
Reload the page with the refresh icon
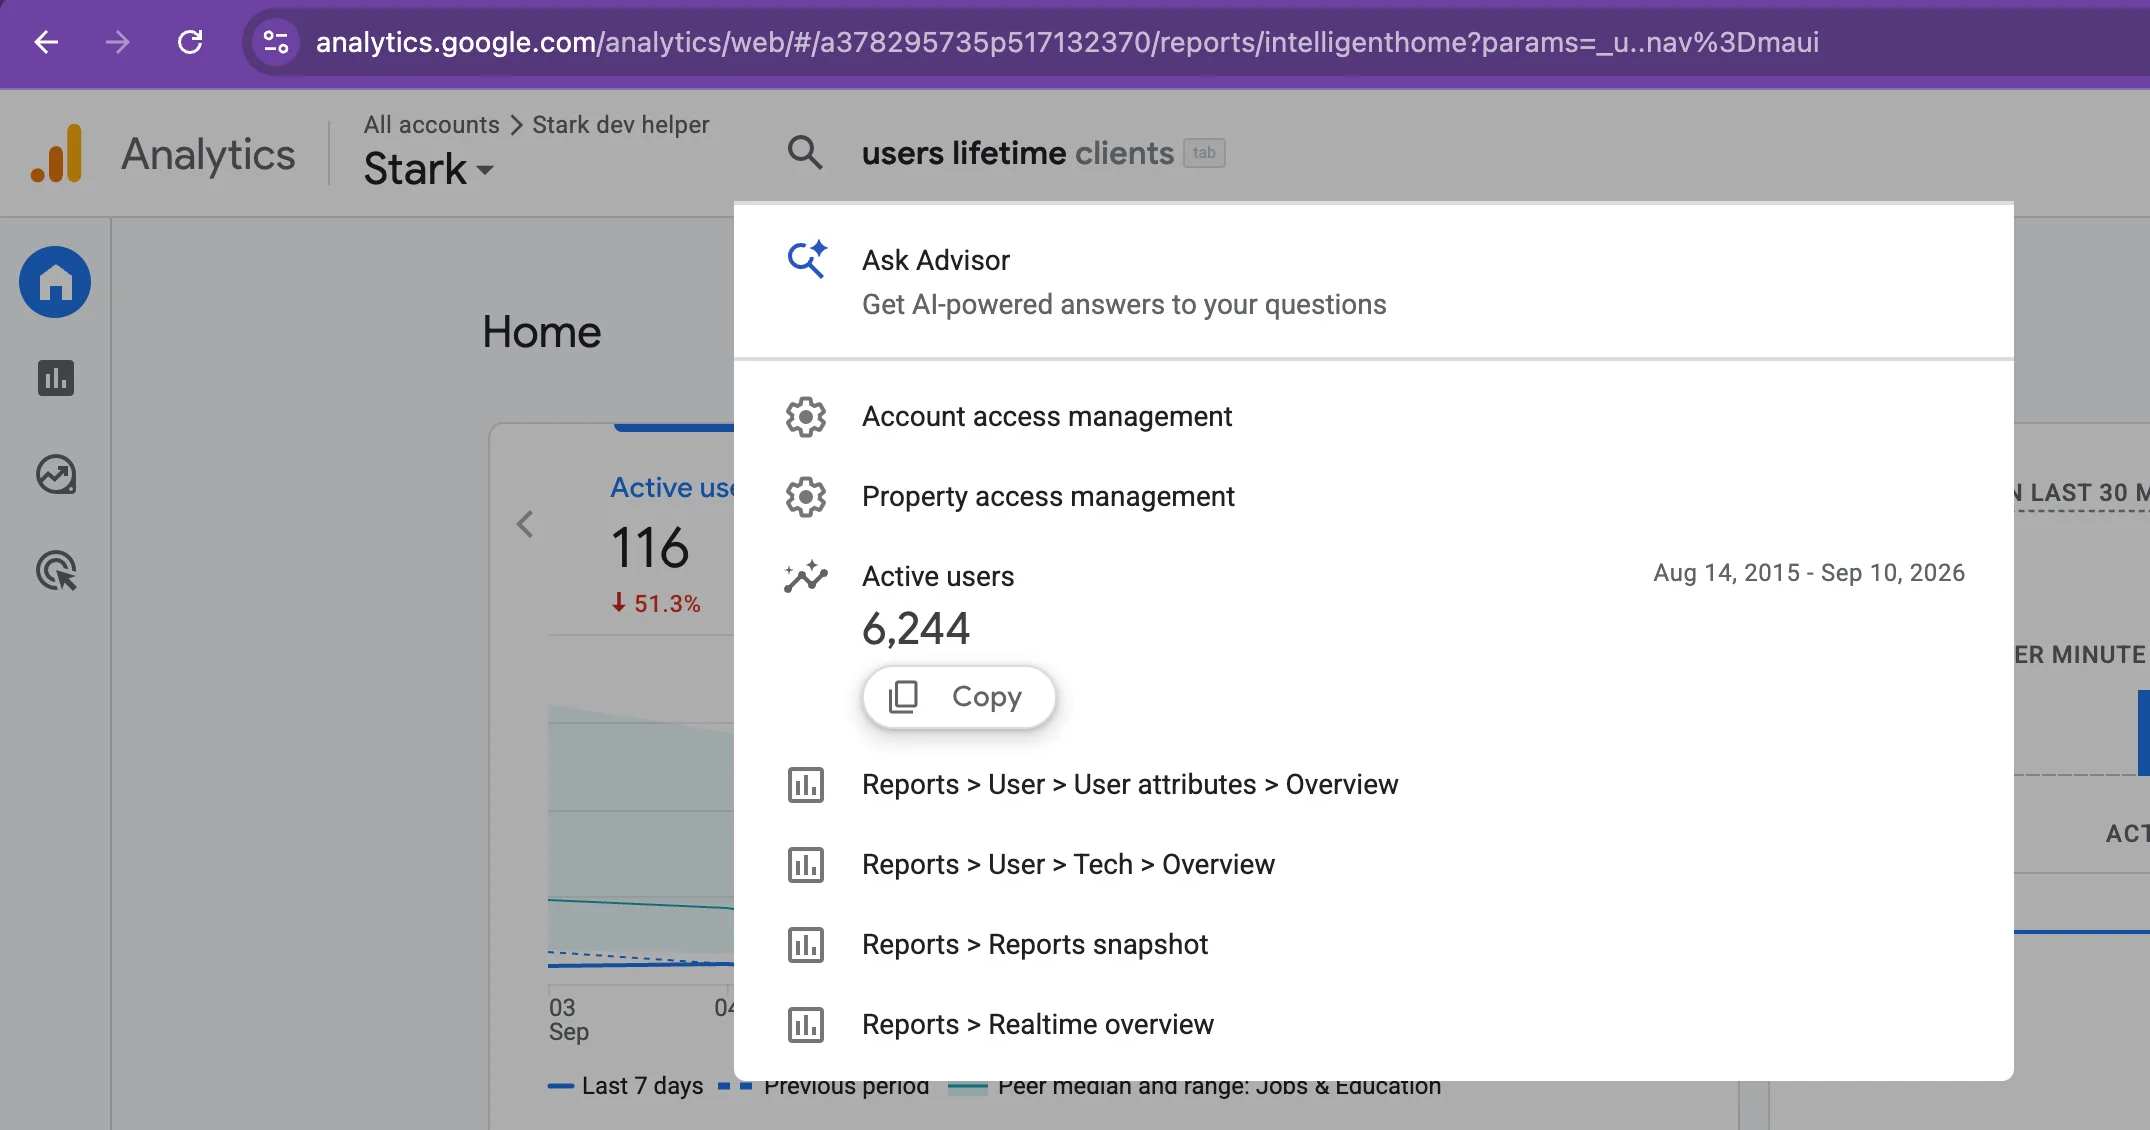click(190, 42)
